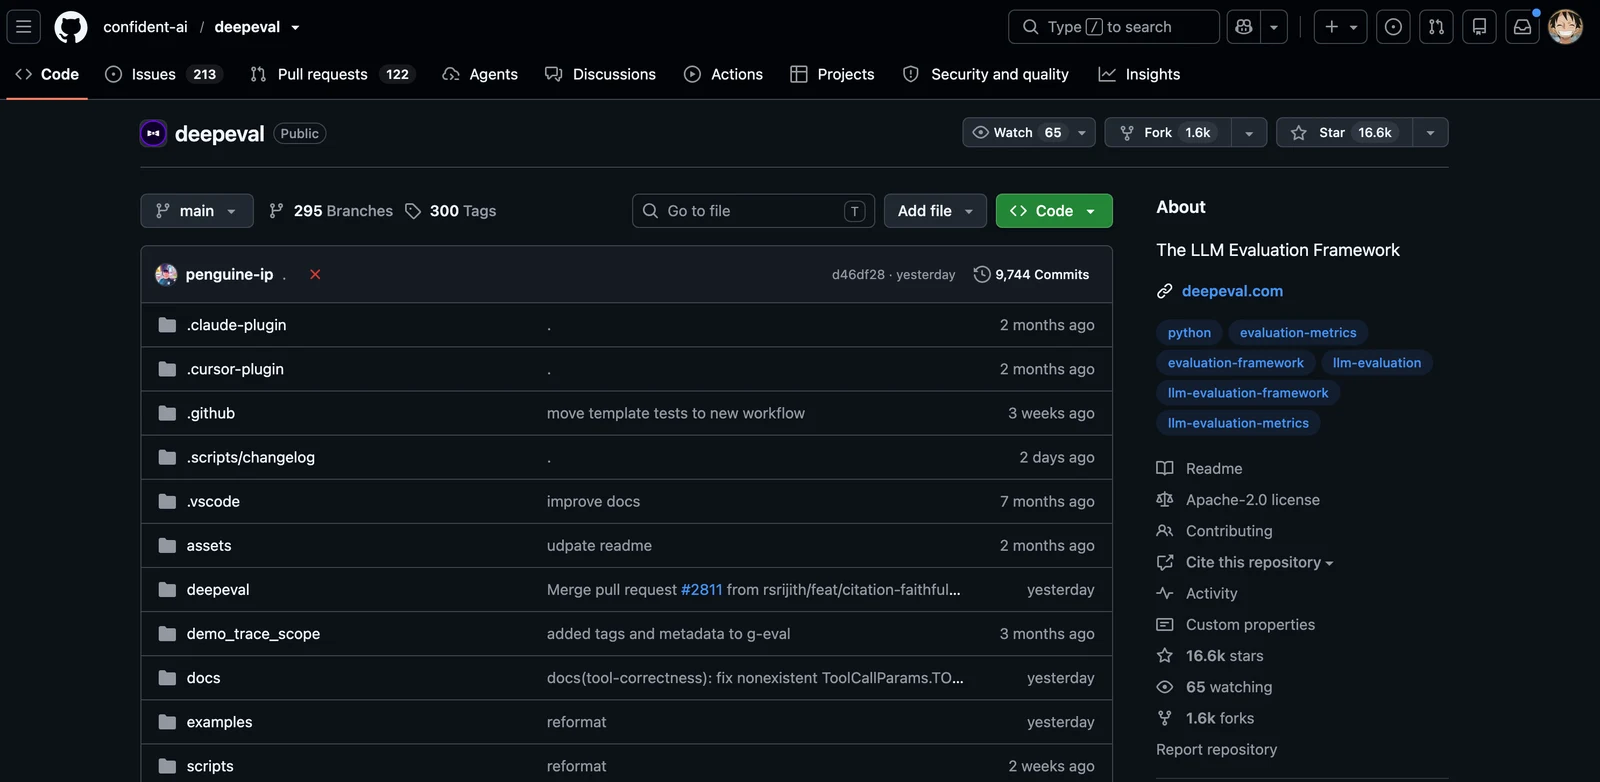Viewport: 1600px width, 782px height.
Task: Expand the arrow next to Fork
Action: pyautogui.click(x=1249, y=133)
